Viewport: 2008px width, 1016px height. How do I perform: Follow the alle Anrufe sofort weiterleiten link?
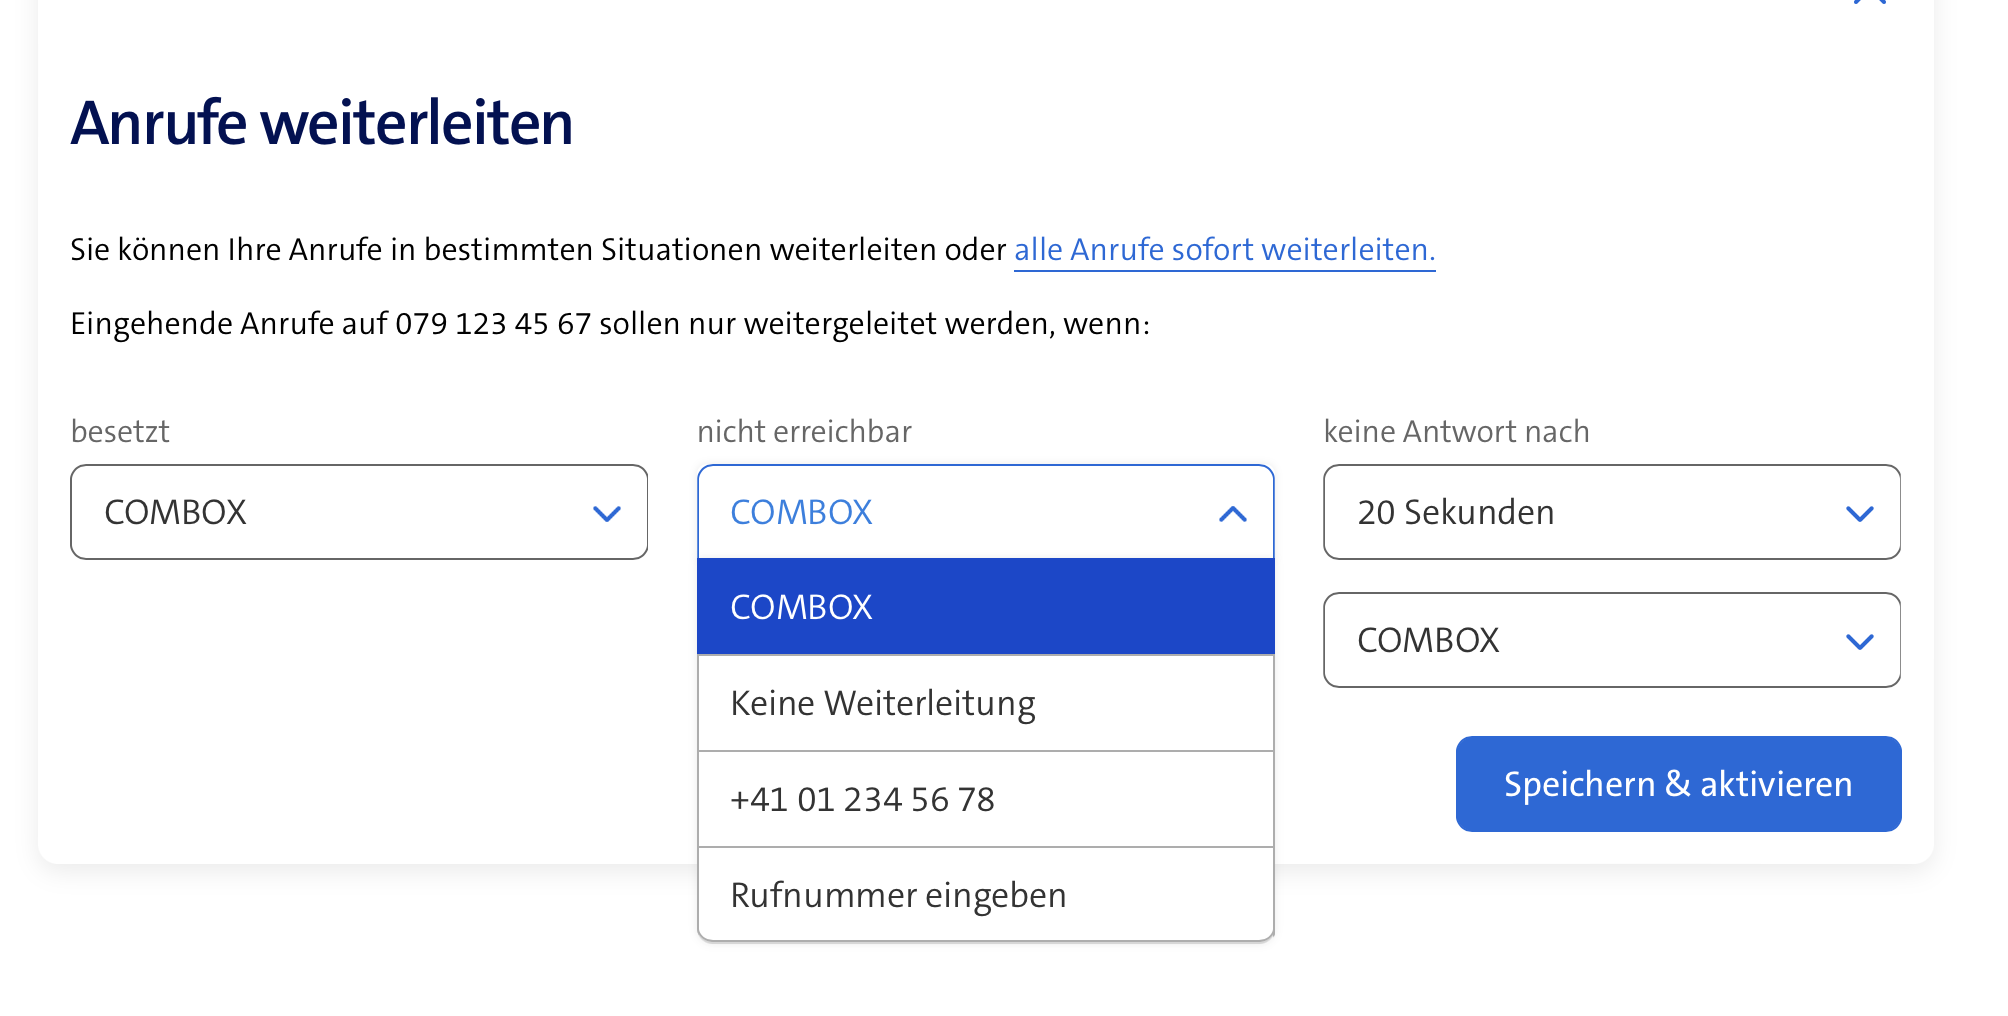point(1224,249)
